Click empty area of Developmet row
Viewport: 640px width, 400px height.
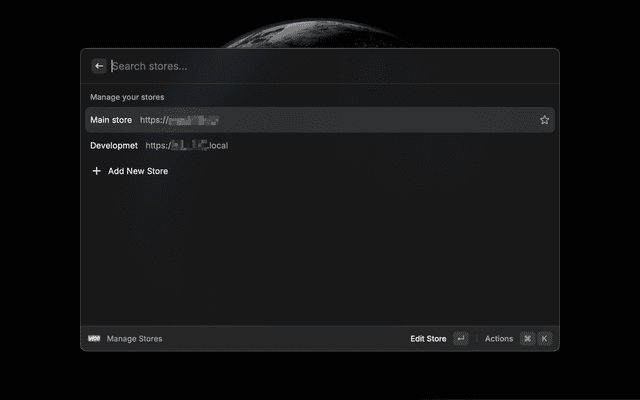[x=400, y=146]
